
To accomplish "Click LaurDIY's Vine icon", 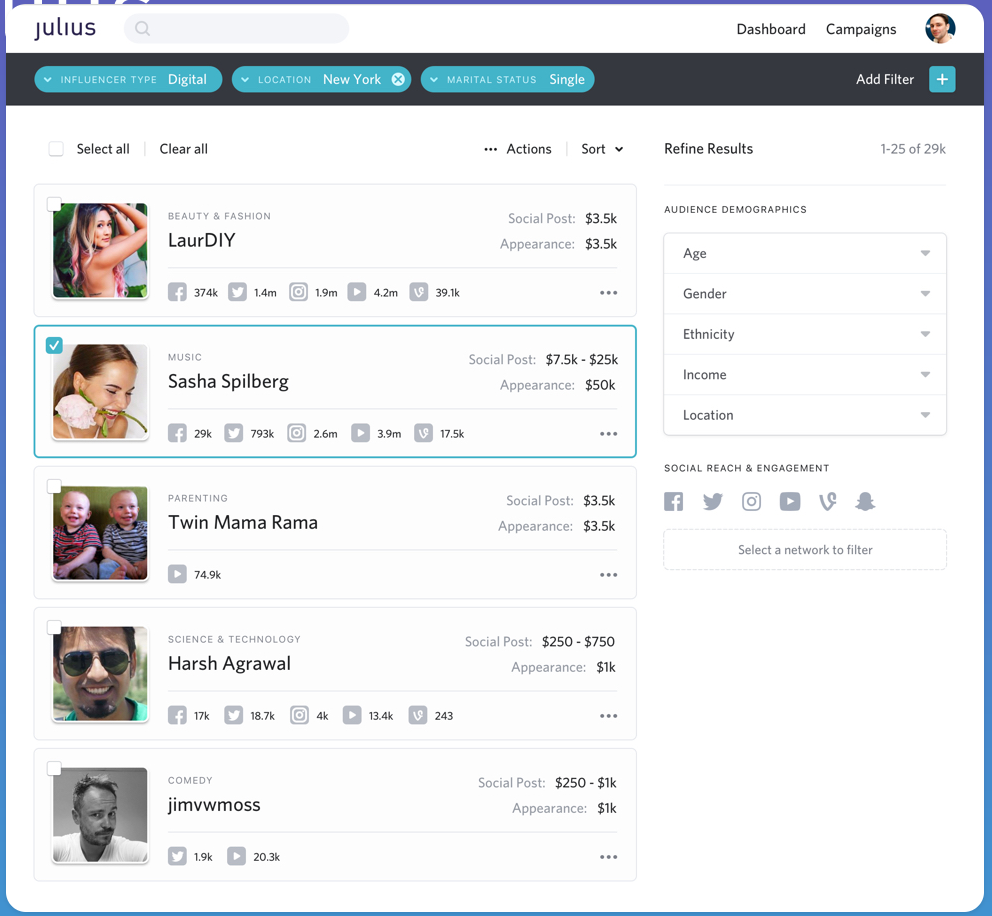I will 419,292.
